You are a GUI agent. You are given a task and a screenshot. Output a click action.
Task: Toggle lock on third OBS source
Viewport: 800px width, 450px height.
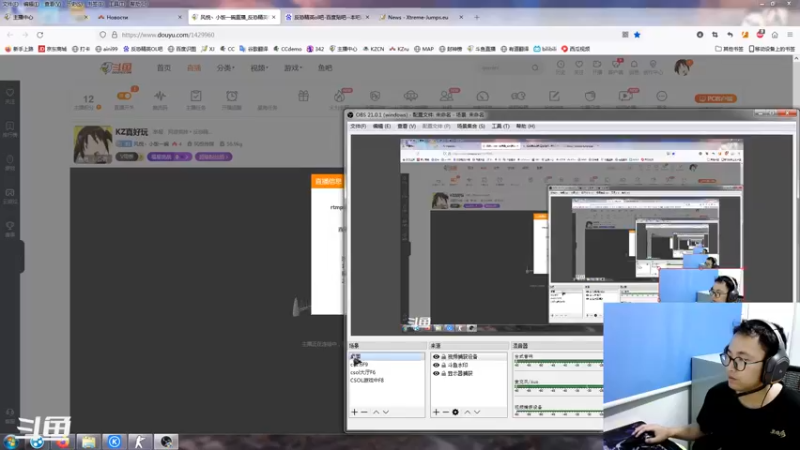pos(443,373)
